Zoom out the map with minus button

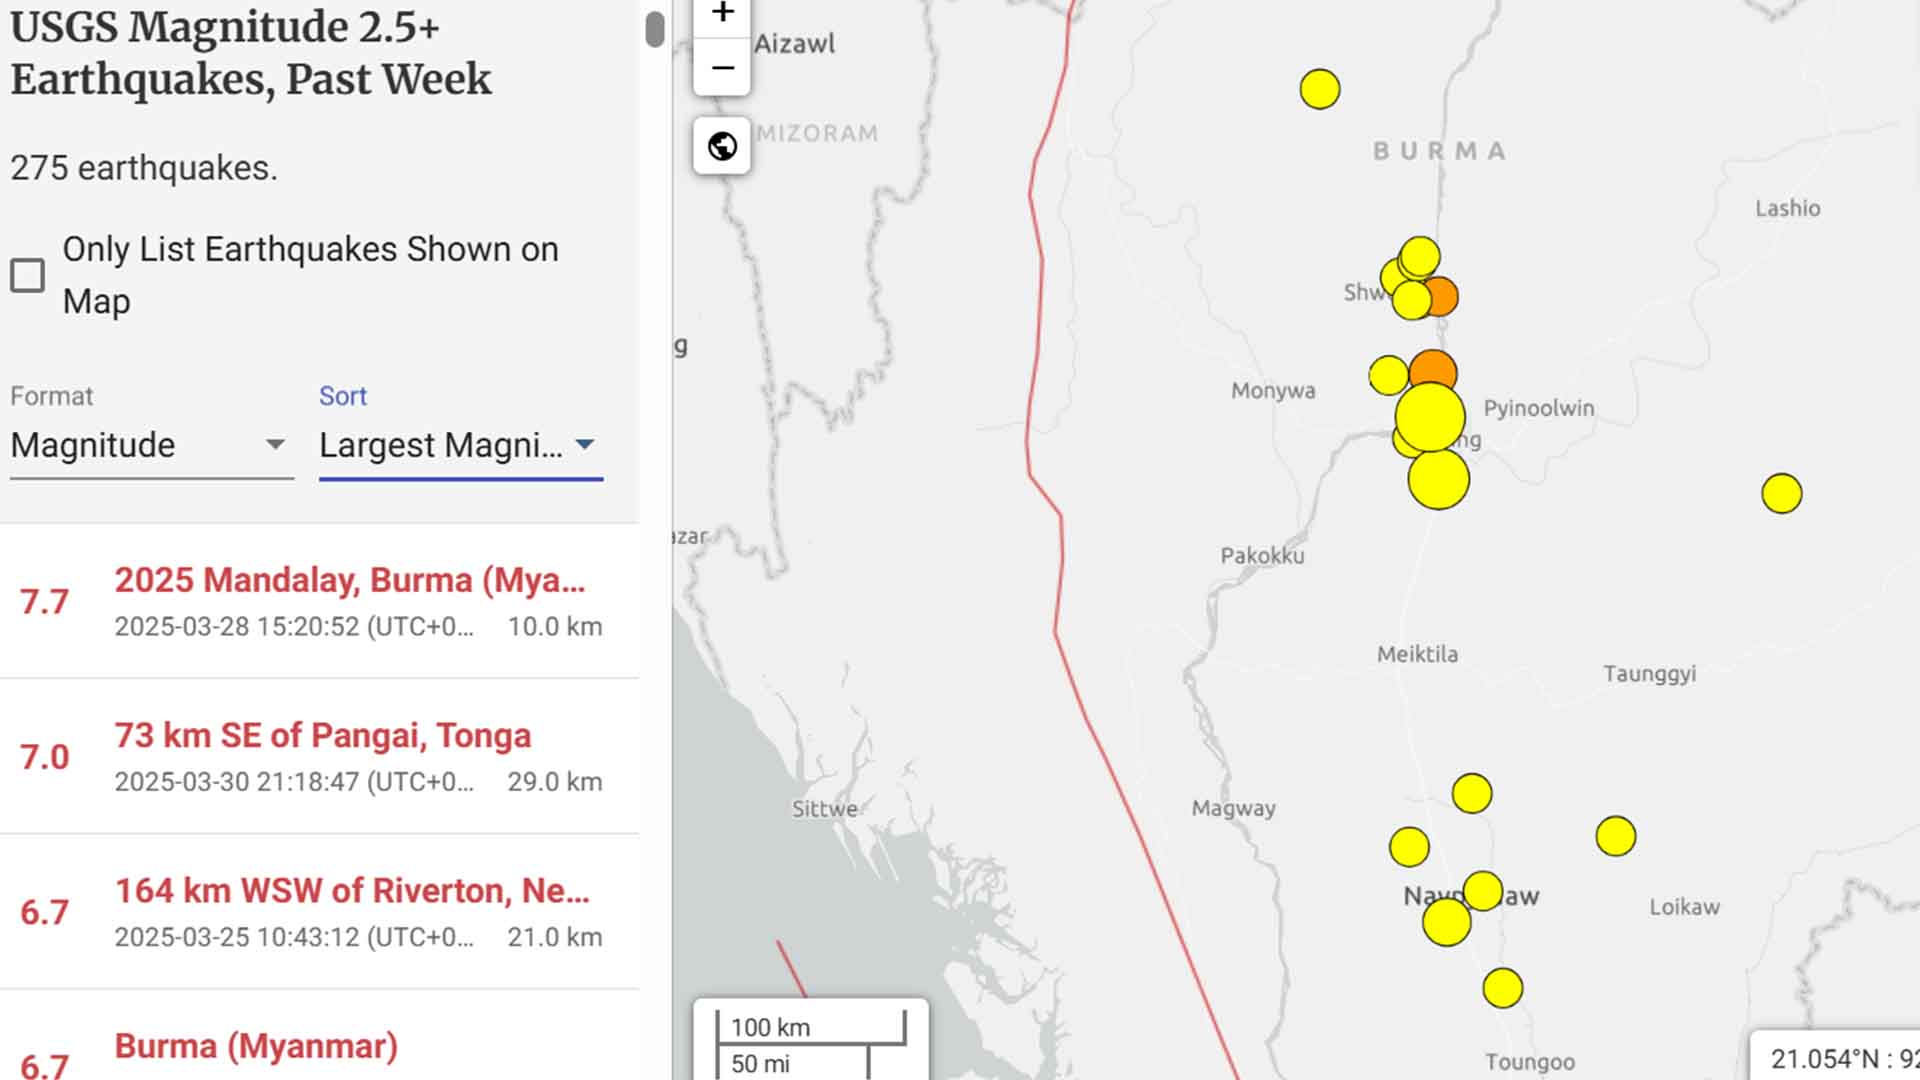pos(722,68)
